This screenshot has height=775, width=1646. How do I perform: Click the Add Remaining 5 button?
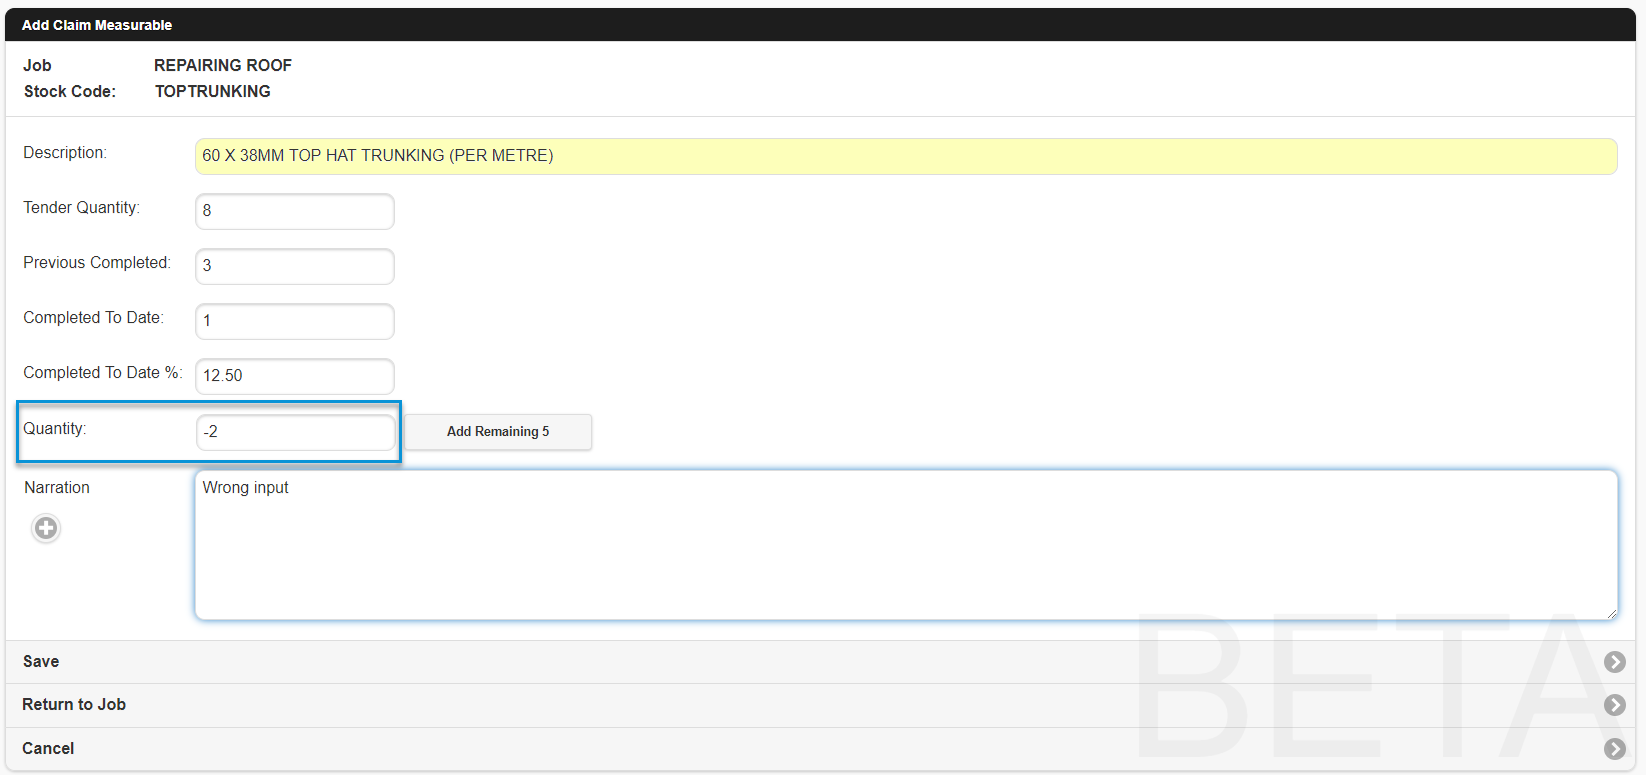[x=498, y=432]
